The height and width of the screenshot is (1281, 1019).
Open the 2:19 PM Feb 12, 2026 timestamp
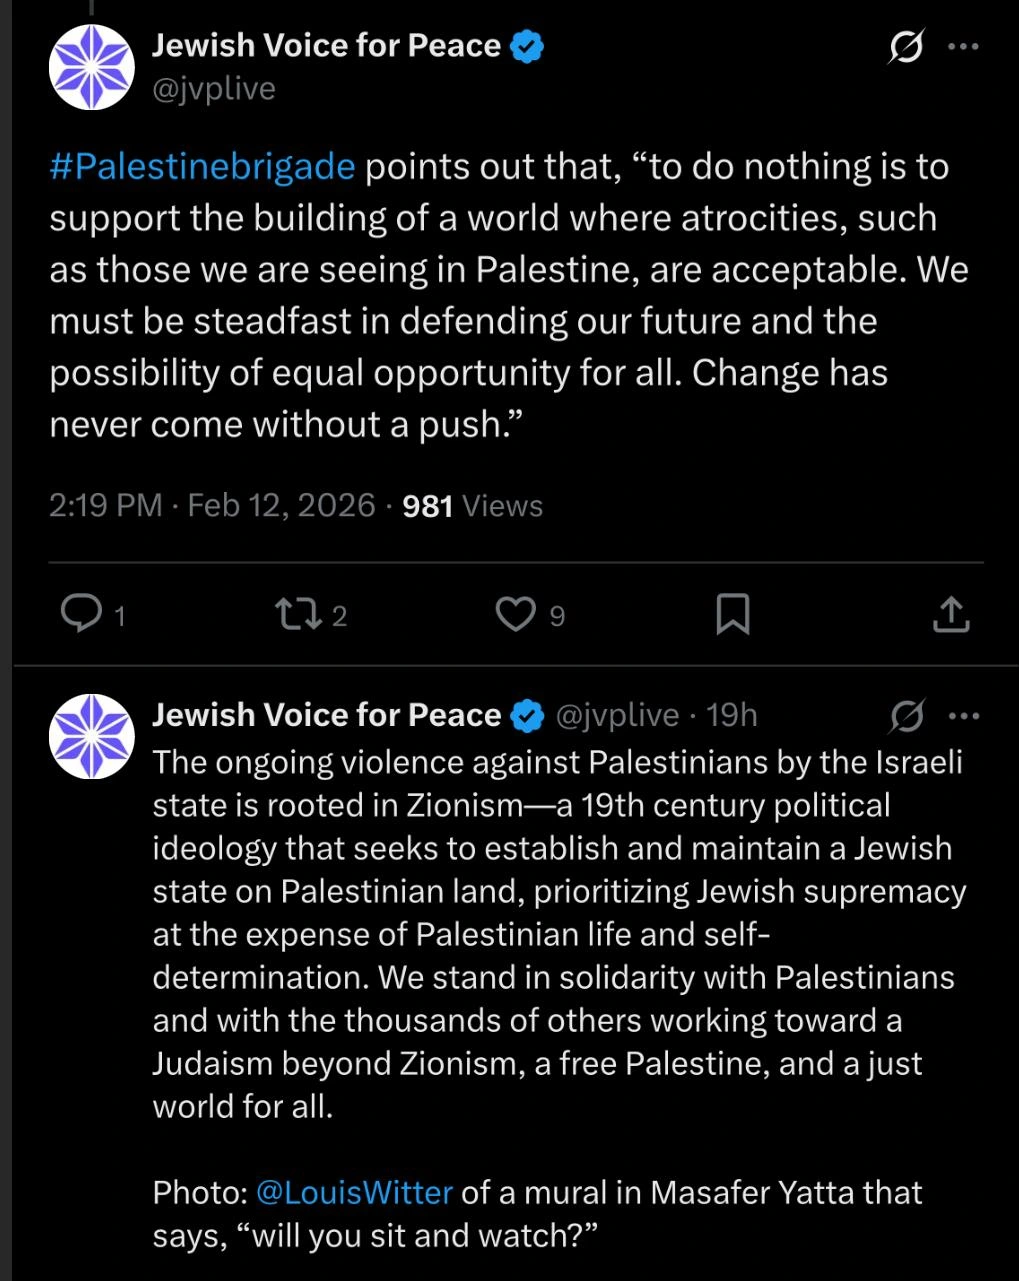212,505
